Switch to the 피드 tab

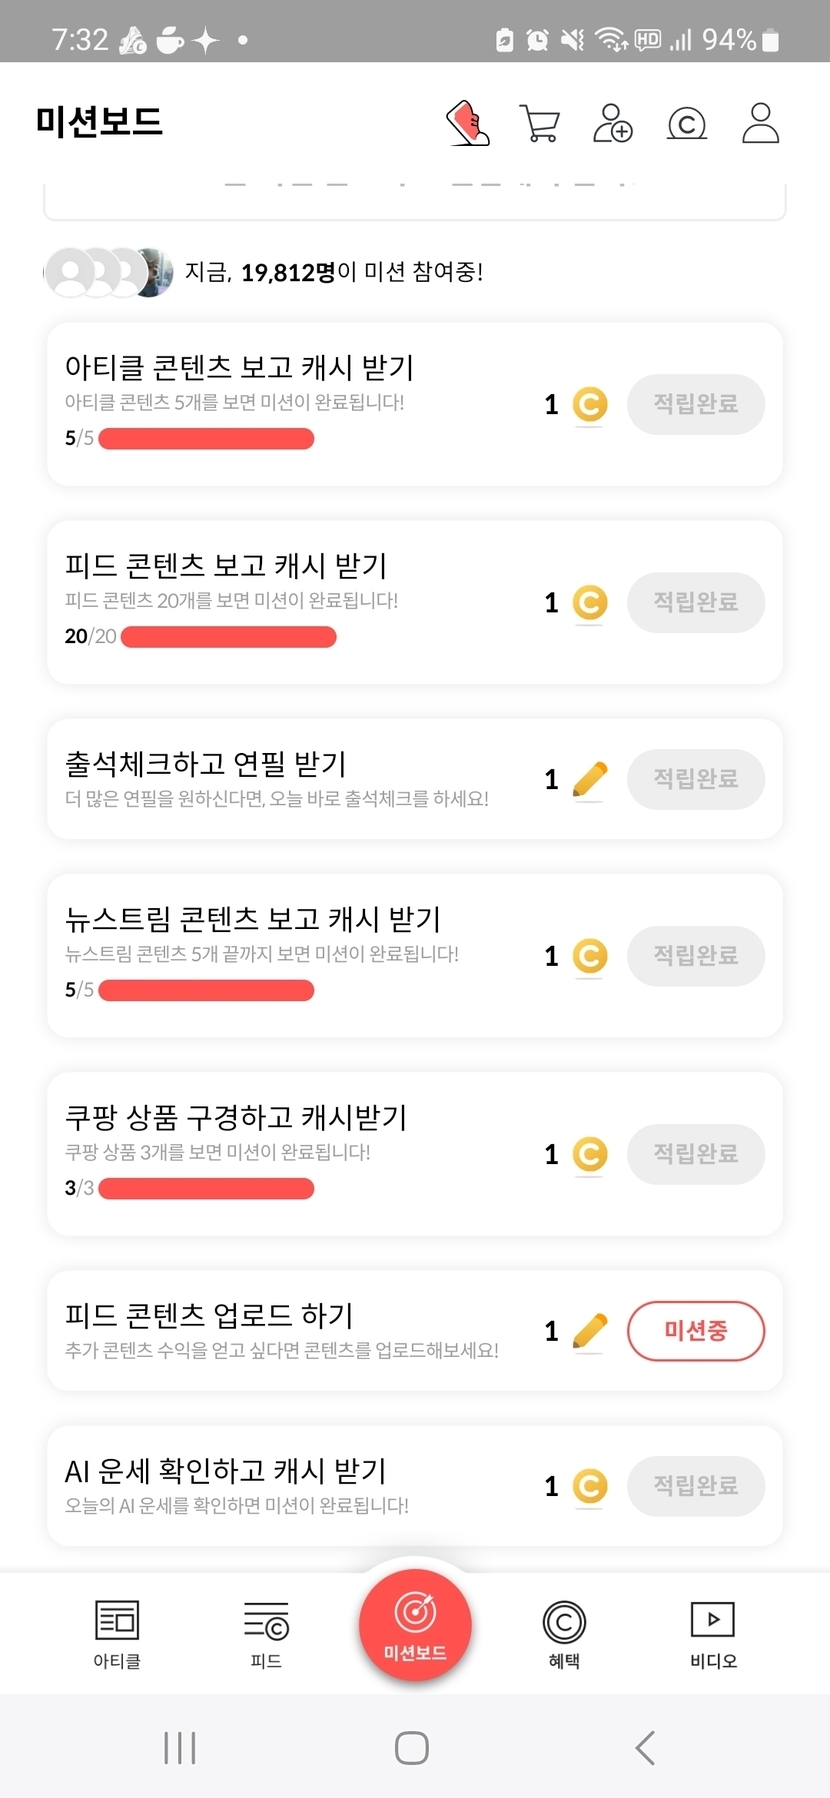[266, 1634]
